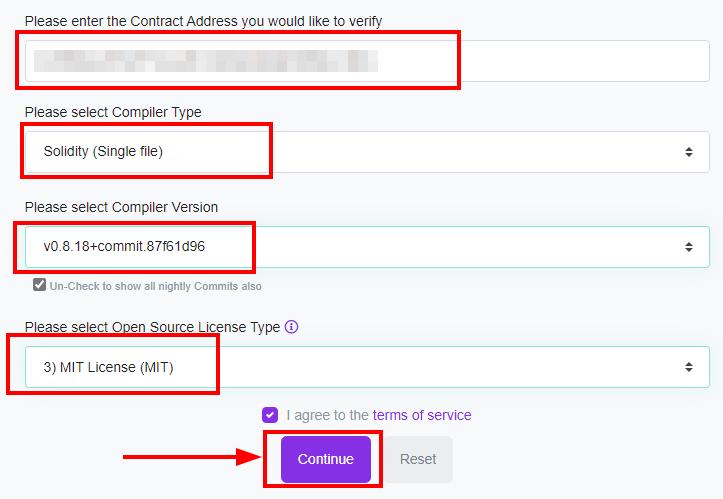The height and width of the screenshot is (499, 723).
Task: Click the 'Please select Open Source License Type' label
Action: point(153,327)
